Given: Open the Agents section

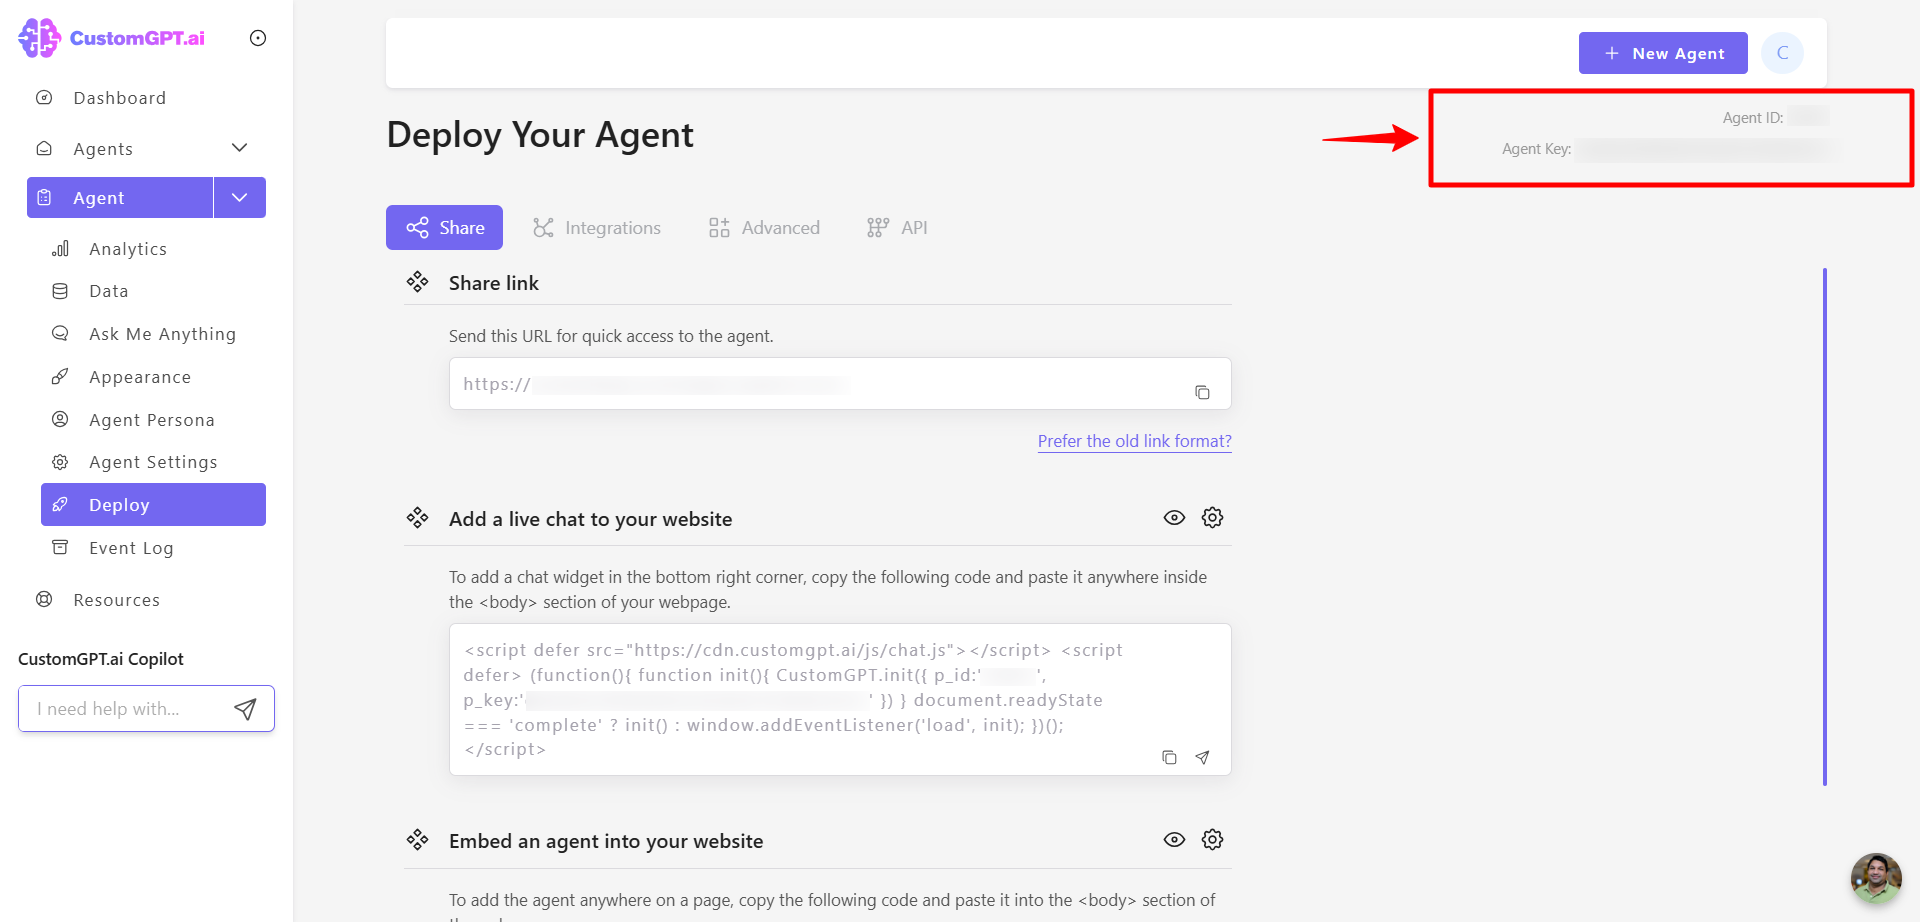Looking at the screenshot, I should point(103,149).
